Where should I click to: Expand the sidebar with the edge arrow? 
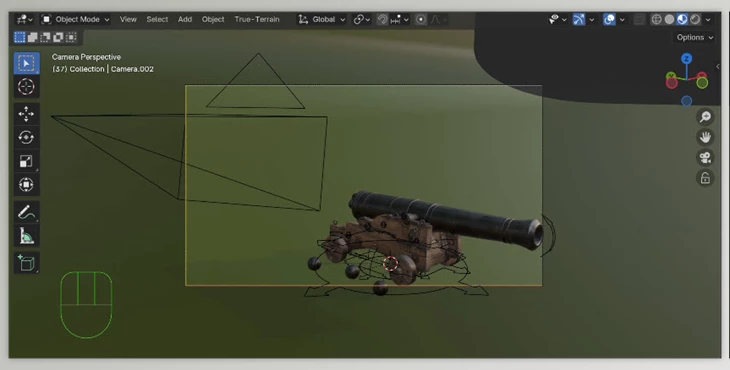717,67
